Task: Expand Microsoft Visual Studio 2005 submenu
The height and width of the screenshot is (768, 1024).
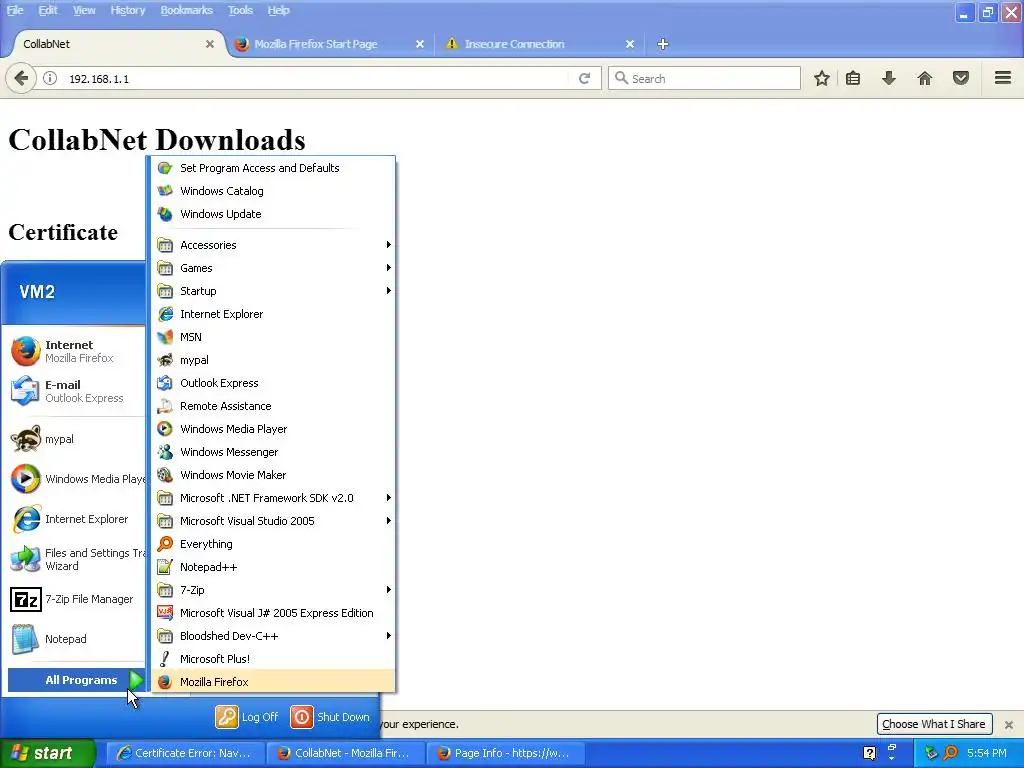Action: (273, 521)
